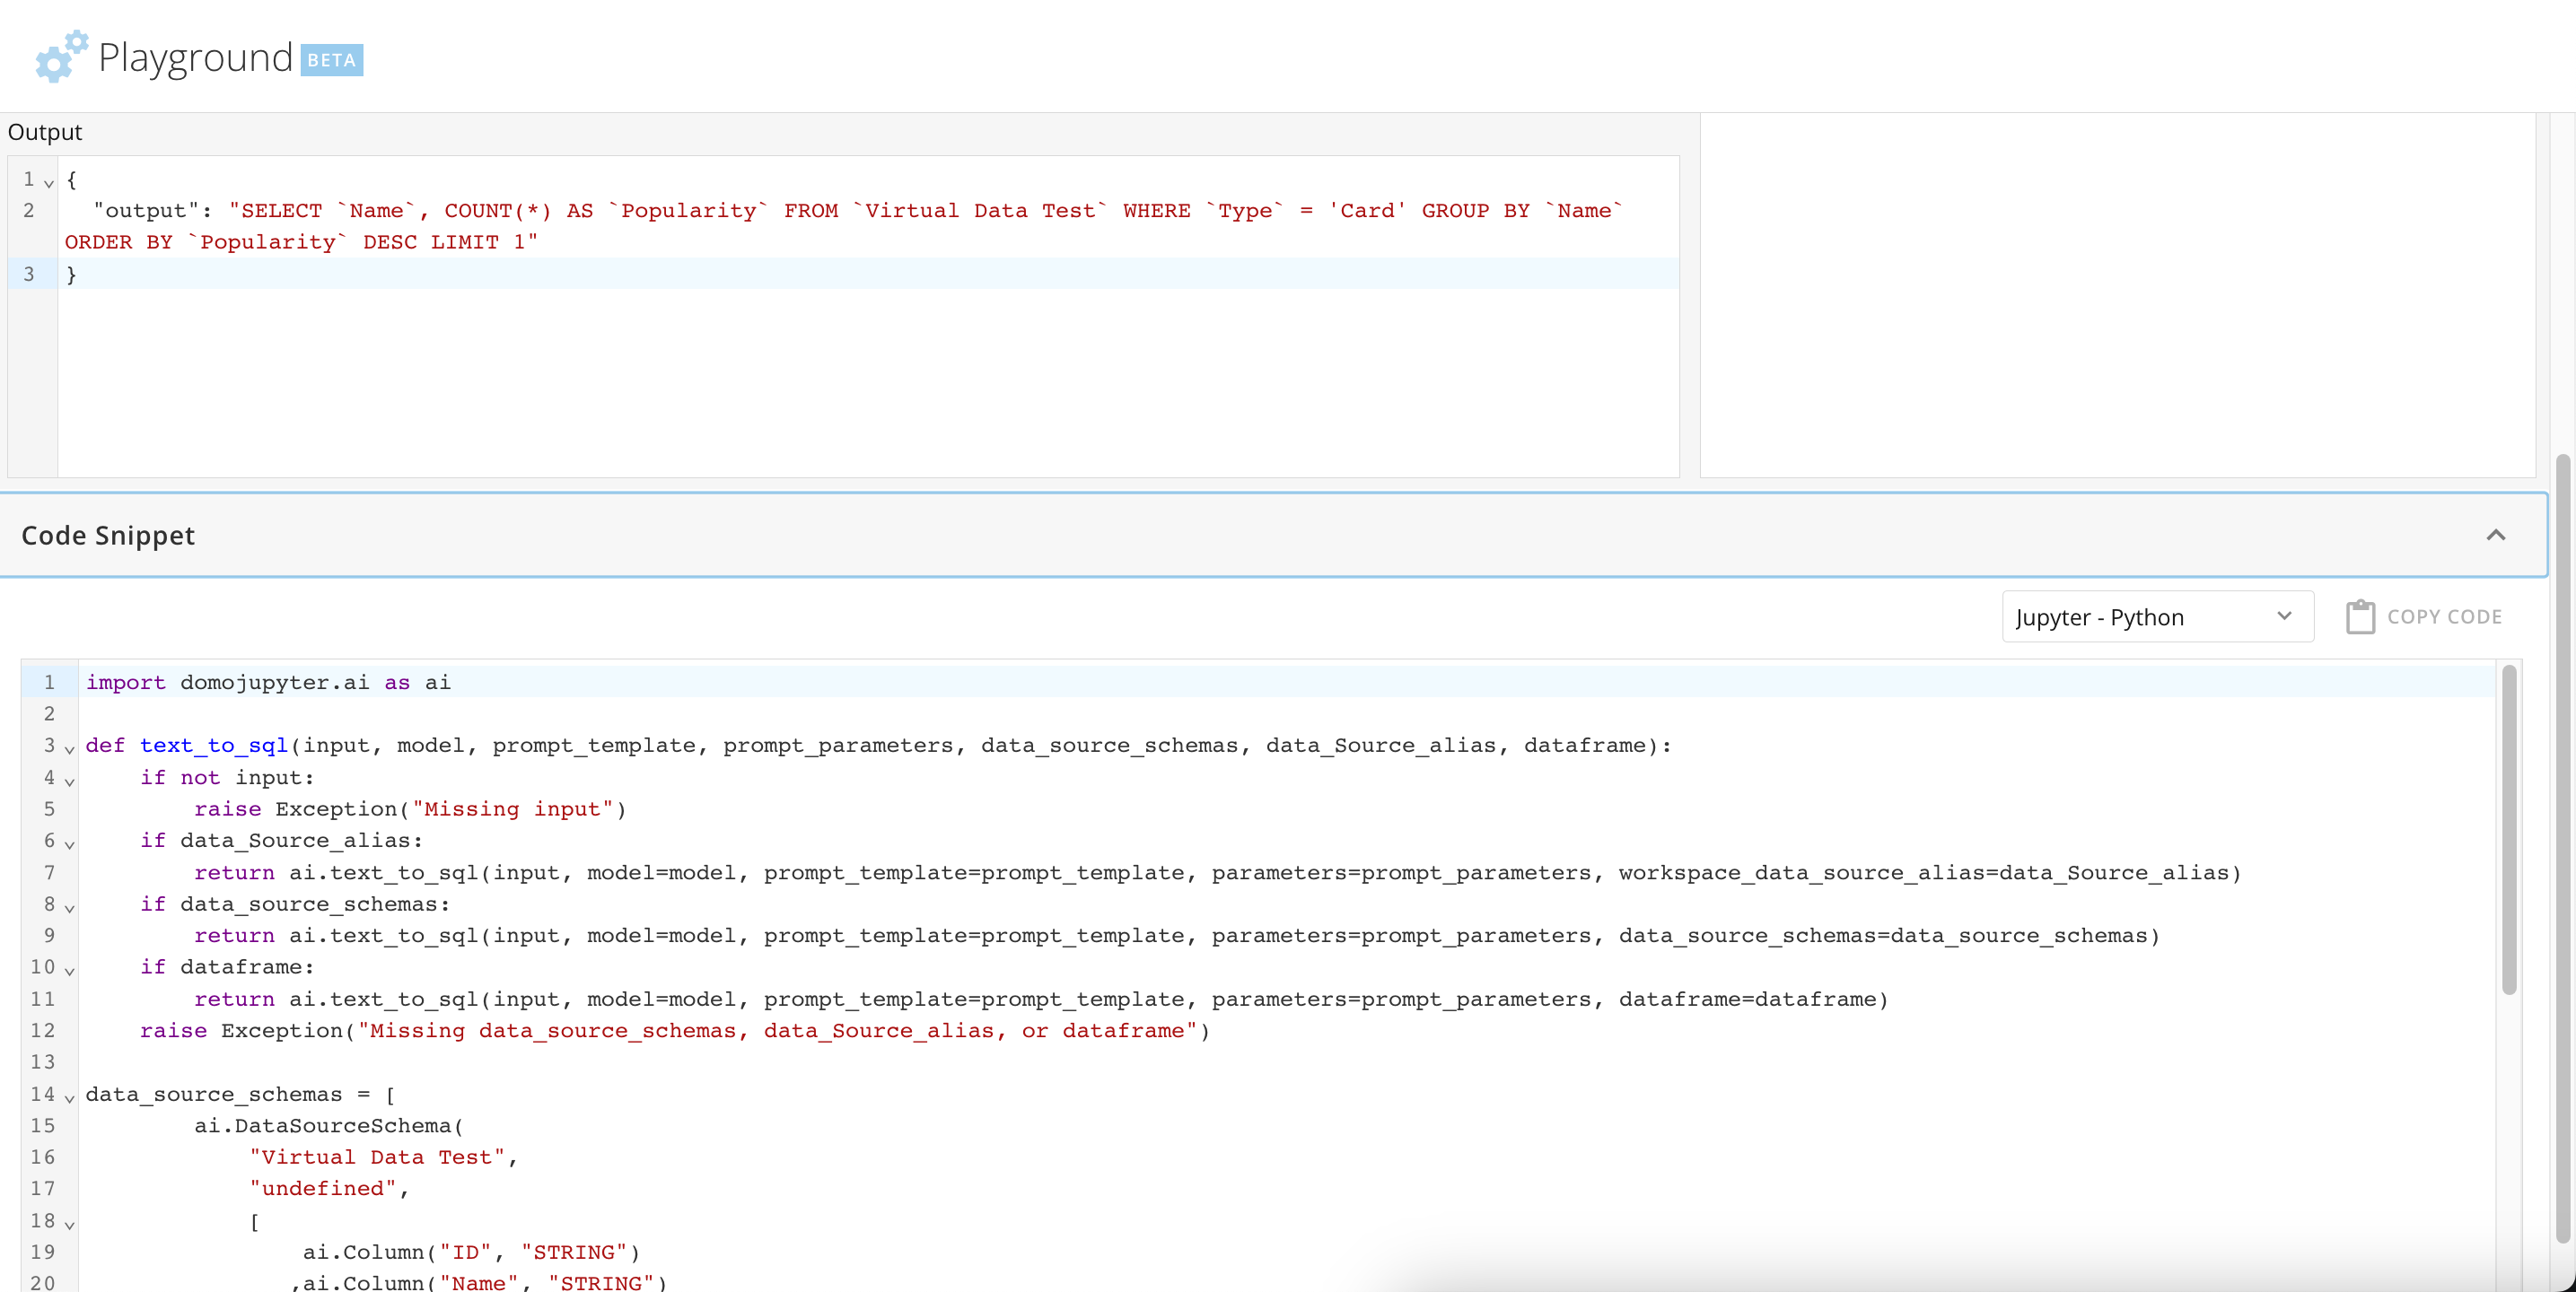Collapse the Code Snippet panel using its chevron
Image resolution: width=2576 pixels, height=1292 pixels.
click(x=2497, y=535)
